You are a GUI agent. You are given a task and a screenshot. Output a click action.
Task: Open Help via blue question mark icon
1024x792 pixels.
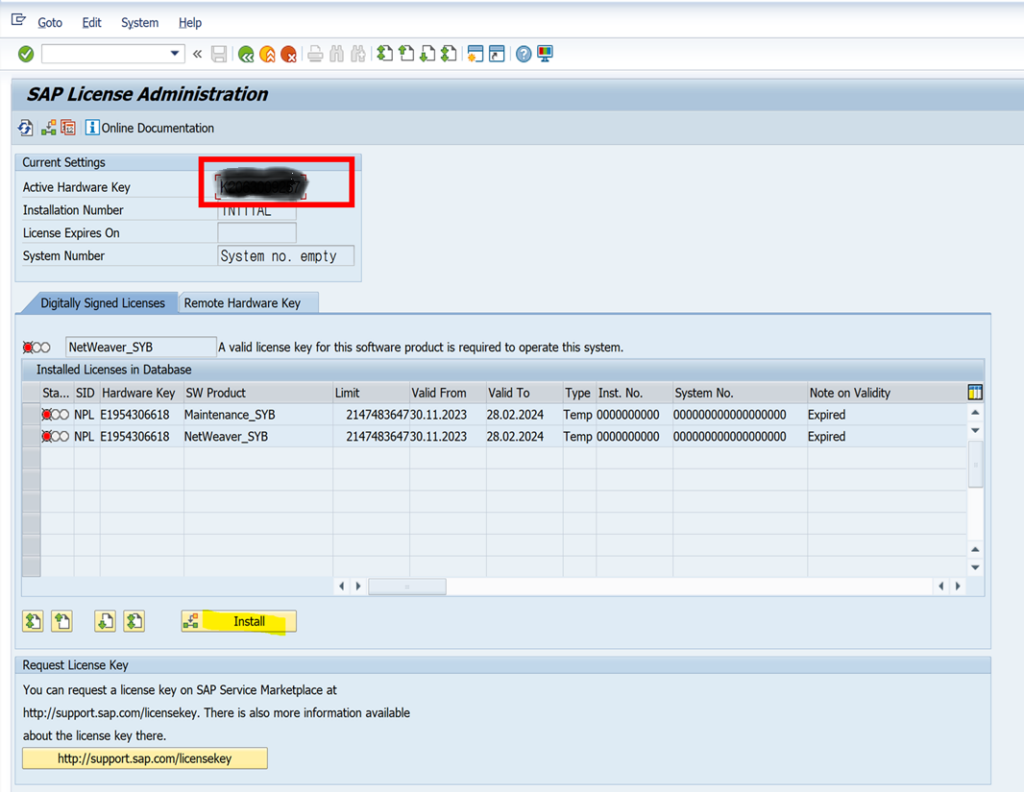[524, 54]
